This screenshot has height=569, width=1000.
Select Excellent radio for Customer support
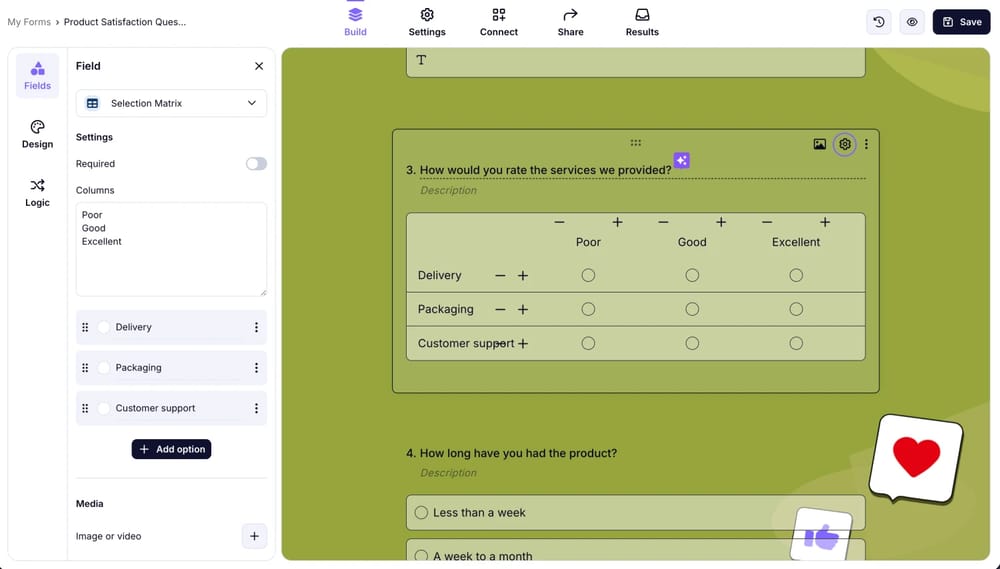coord(796,343)
